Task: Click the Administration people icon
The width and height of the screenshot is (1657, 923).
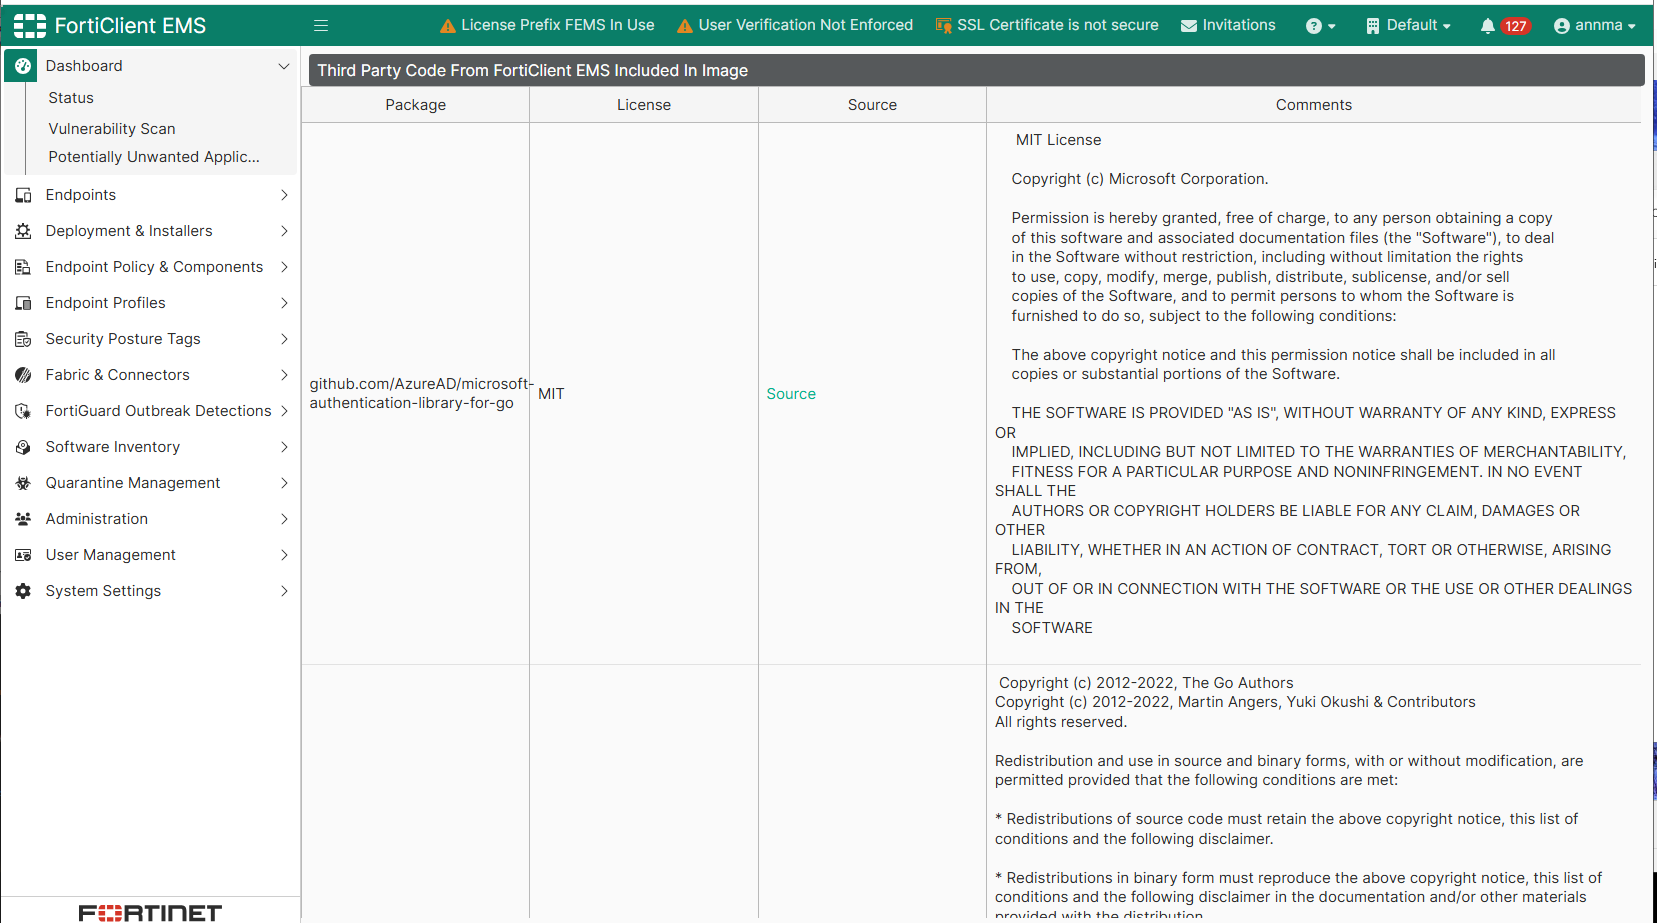Action: (x=23, y=519)
